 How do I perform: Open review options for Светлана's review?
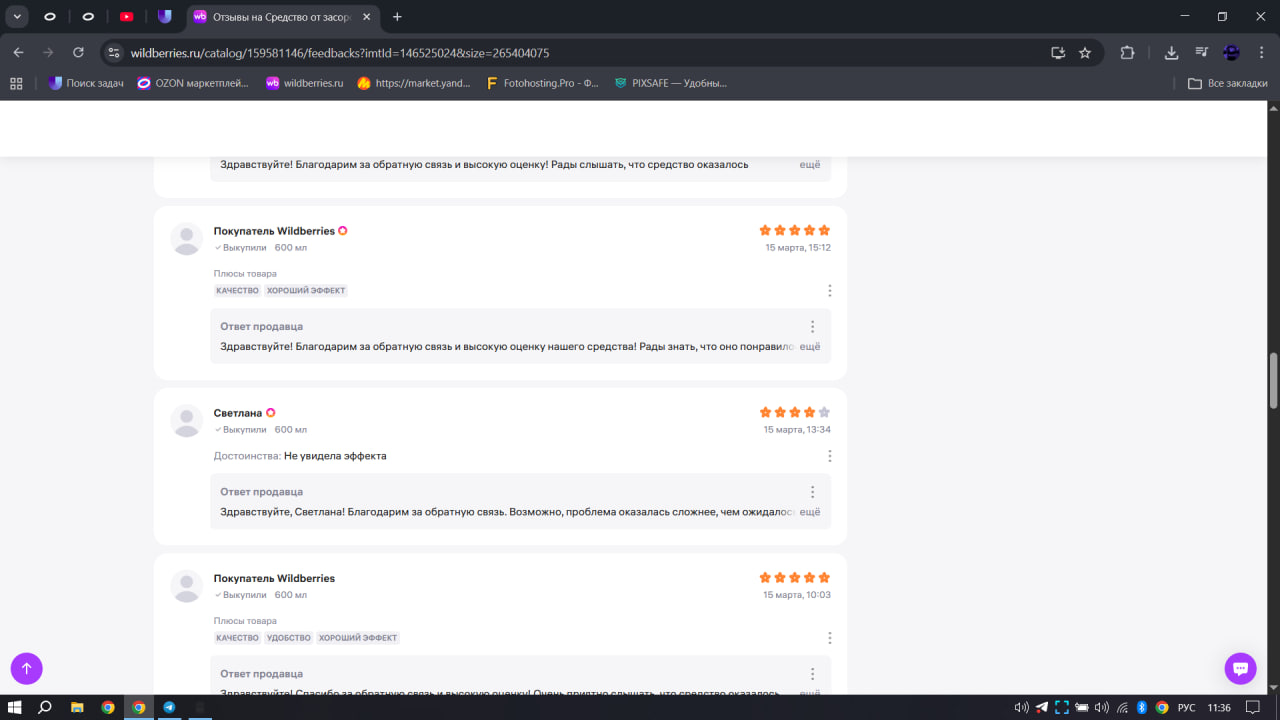point(830,456)
